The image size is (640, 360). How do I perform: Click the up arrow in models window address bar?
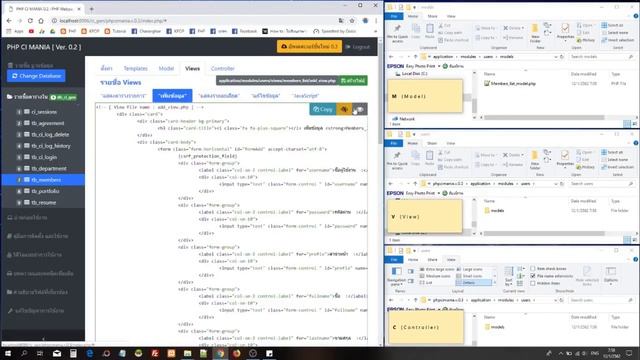tap(415, 57)
